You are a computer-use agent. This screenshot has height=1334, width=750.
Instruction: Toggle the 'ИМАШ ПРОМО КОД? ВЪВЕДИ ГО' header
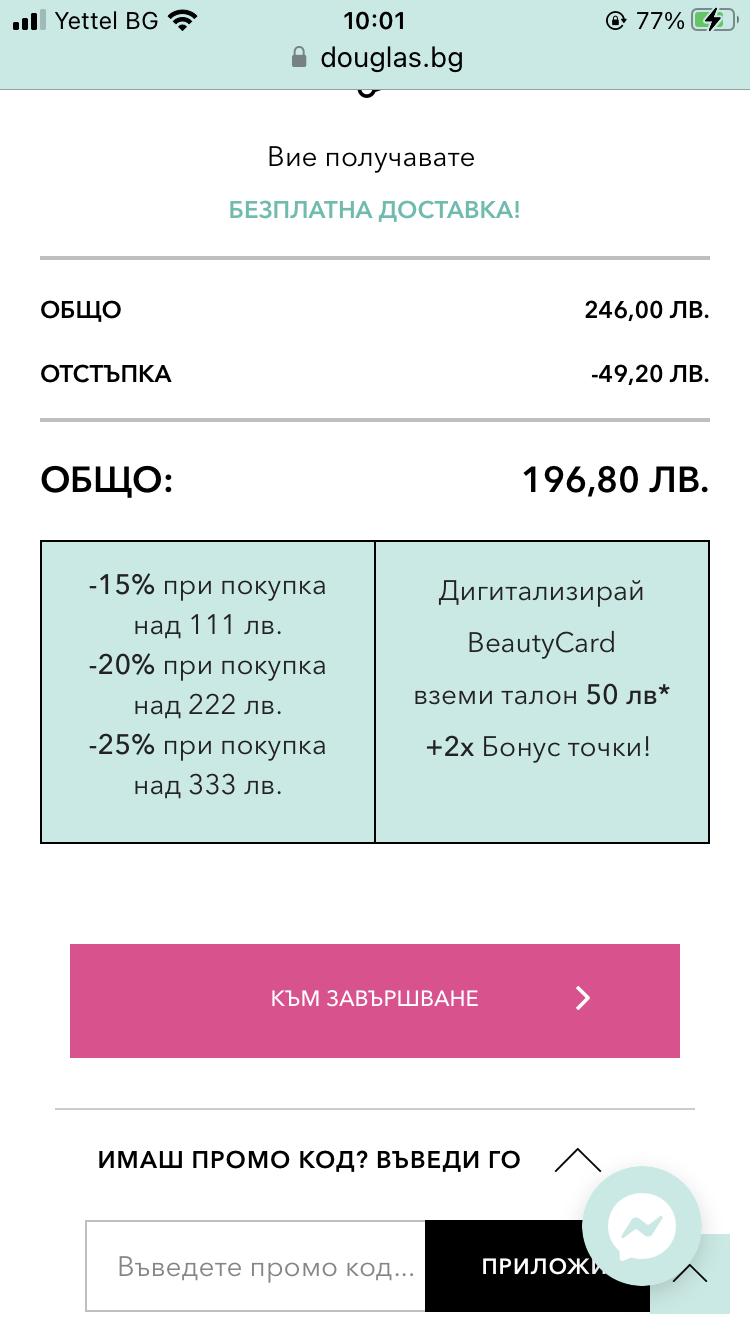coord(310,1160)
